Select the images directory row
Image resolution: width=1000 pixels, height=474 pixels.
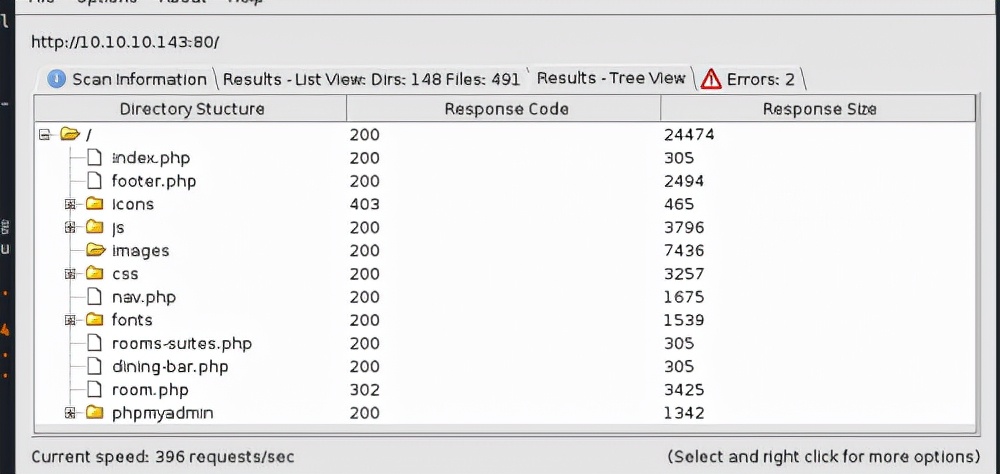[x=504, y=251]
